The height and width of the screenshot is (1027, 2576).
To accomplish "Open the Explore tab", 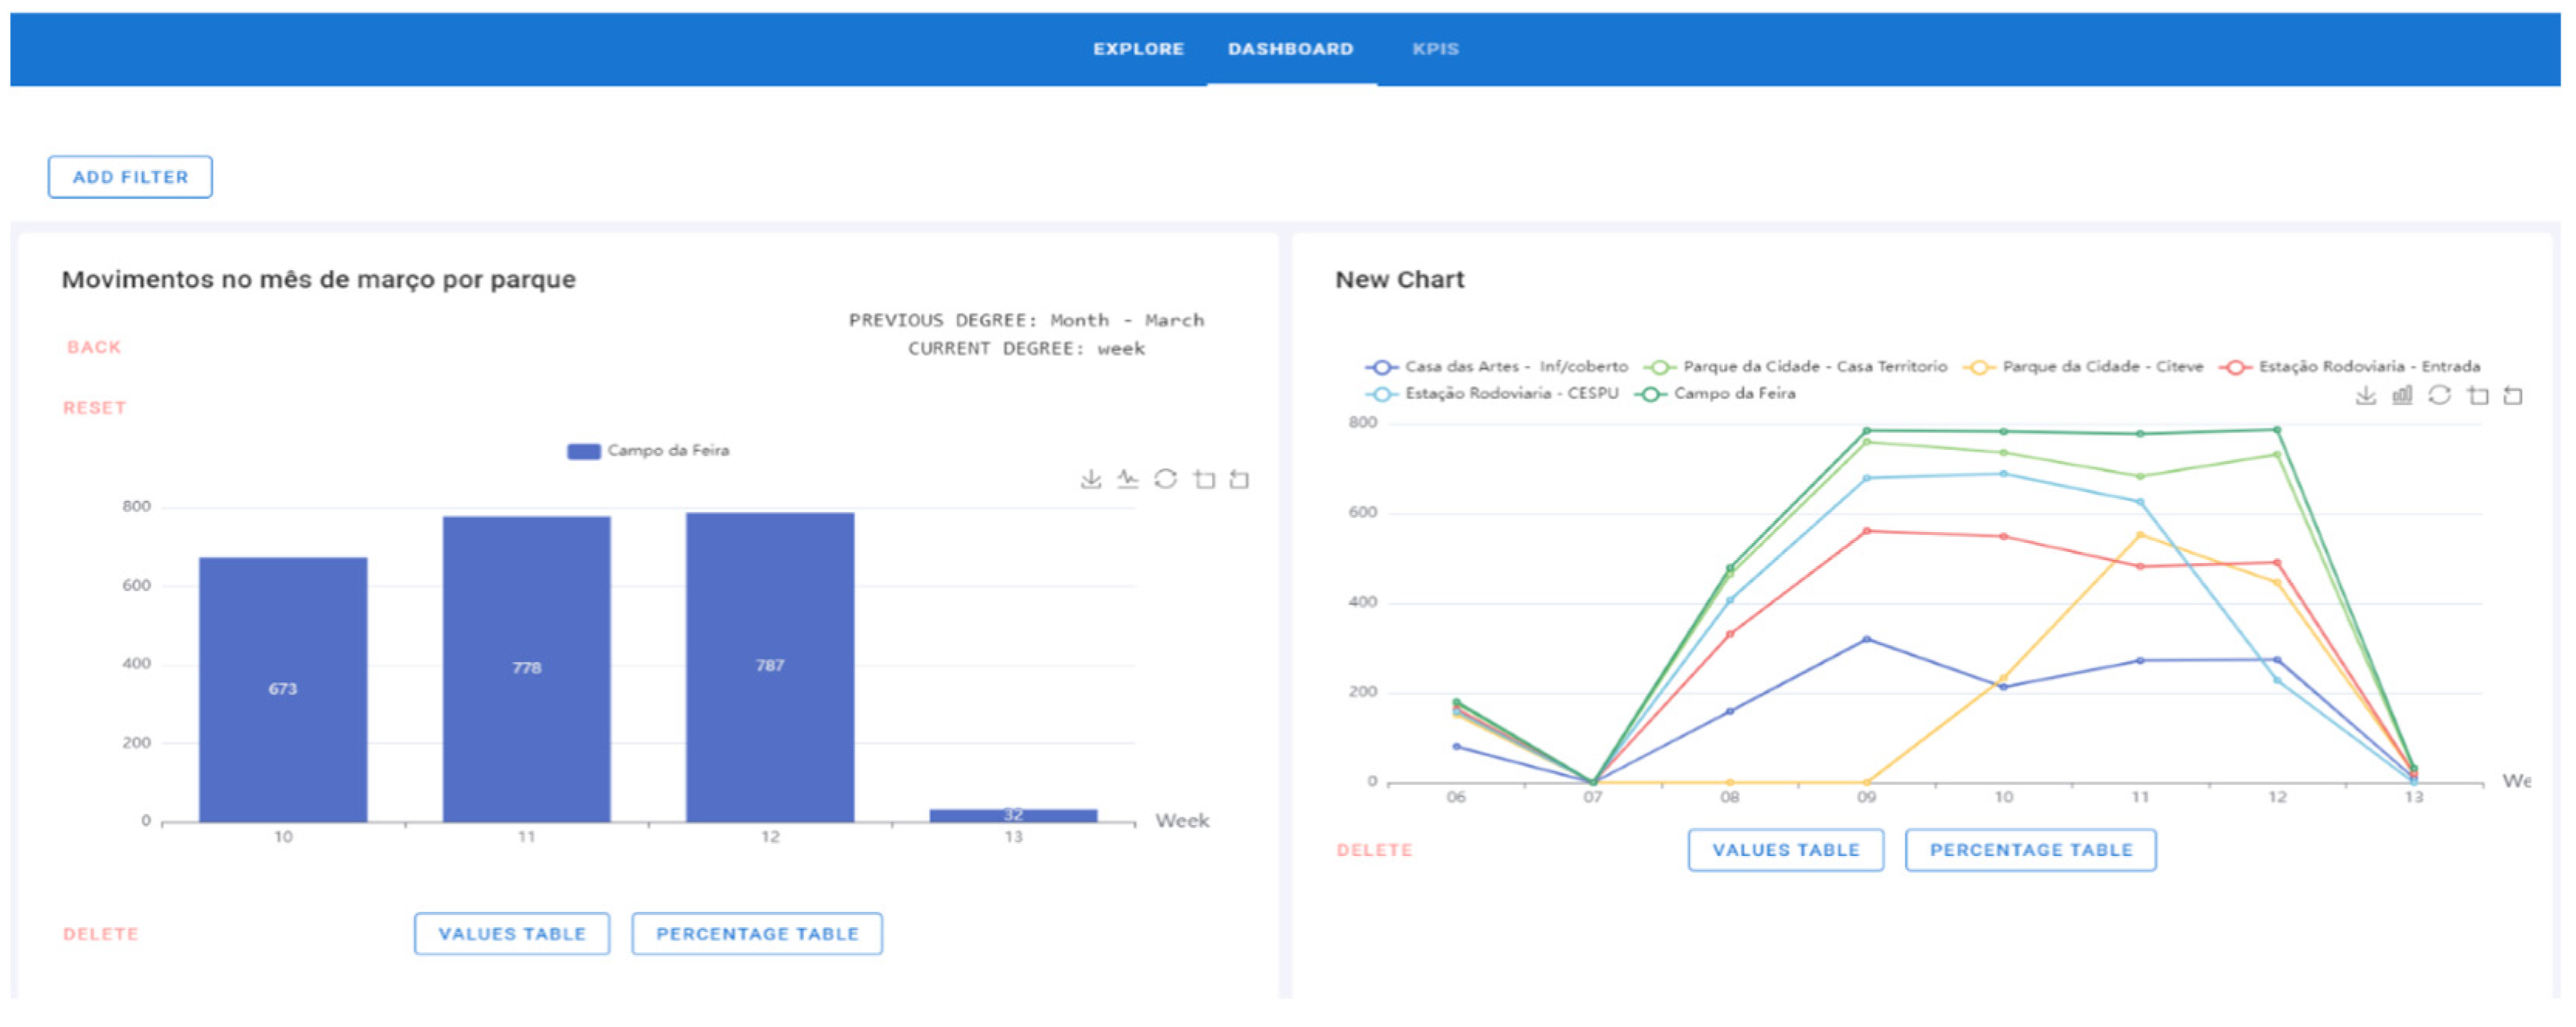I will click(x=1138, y=49).
